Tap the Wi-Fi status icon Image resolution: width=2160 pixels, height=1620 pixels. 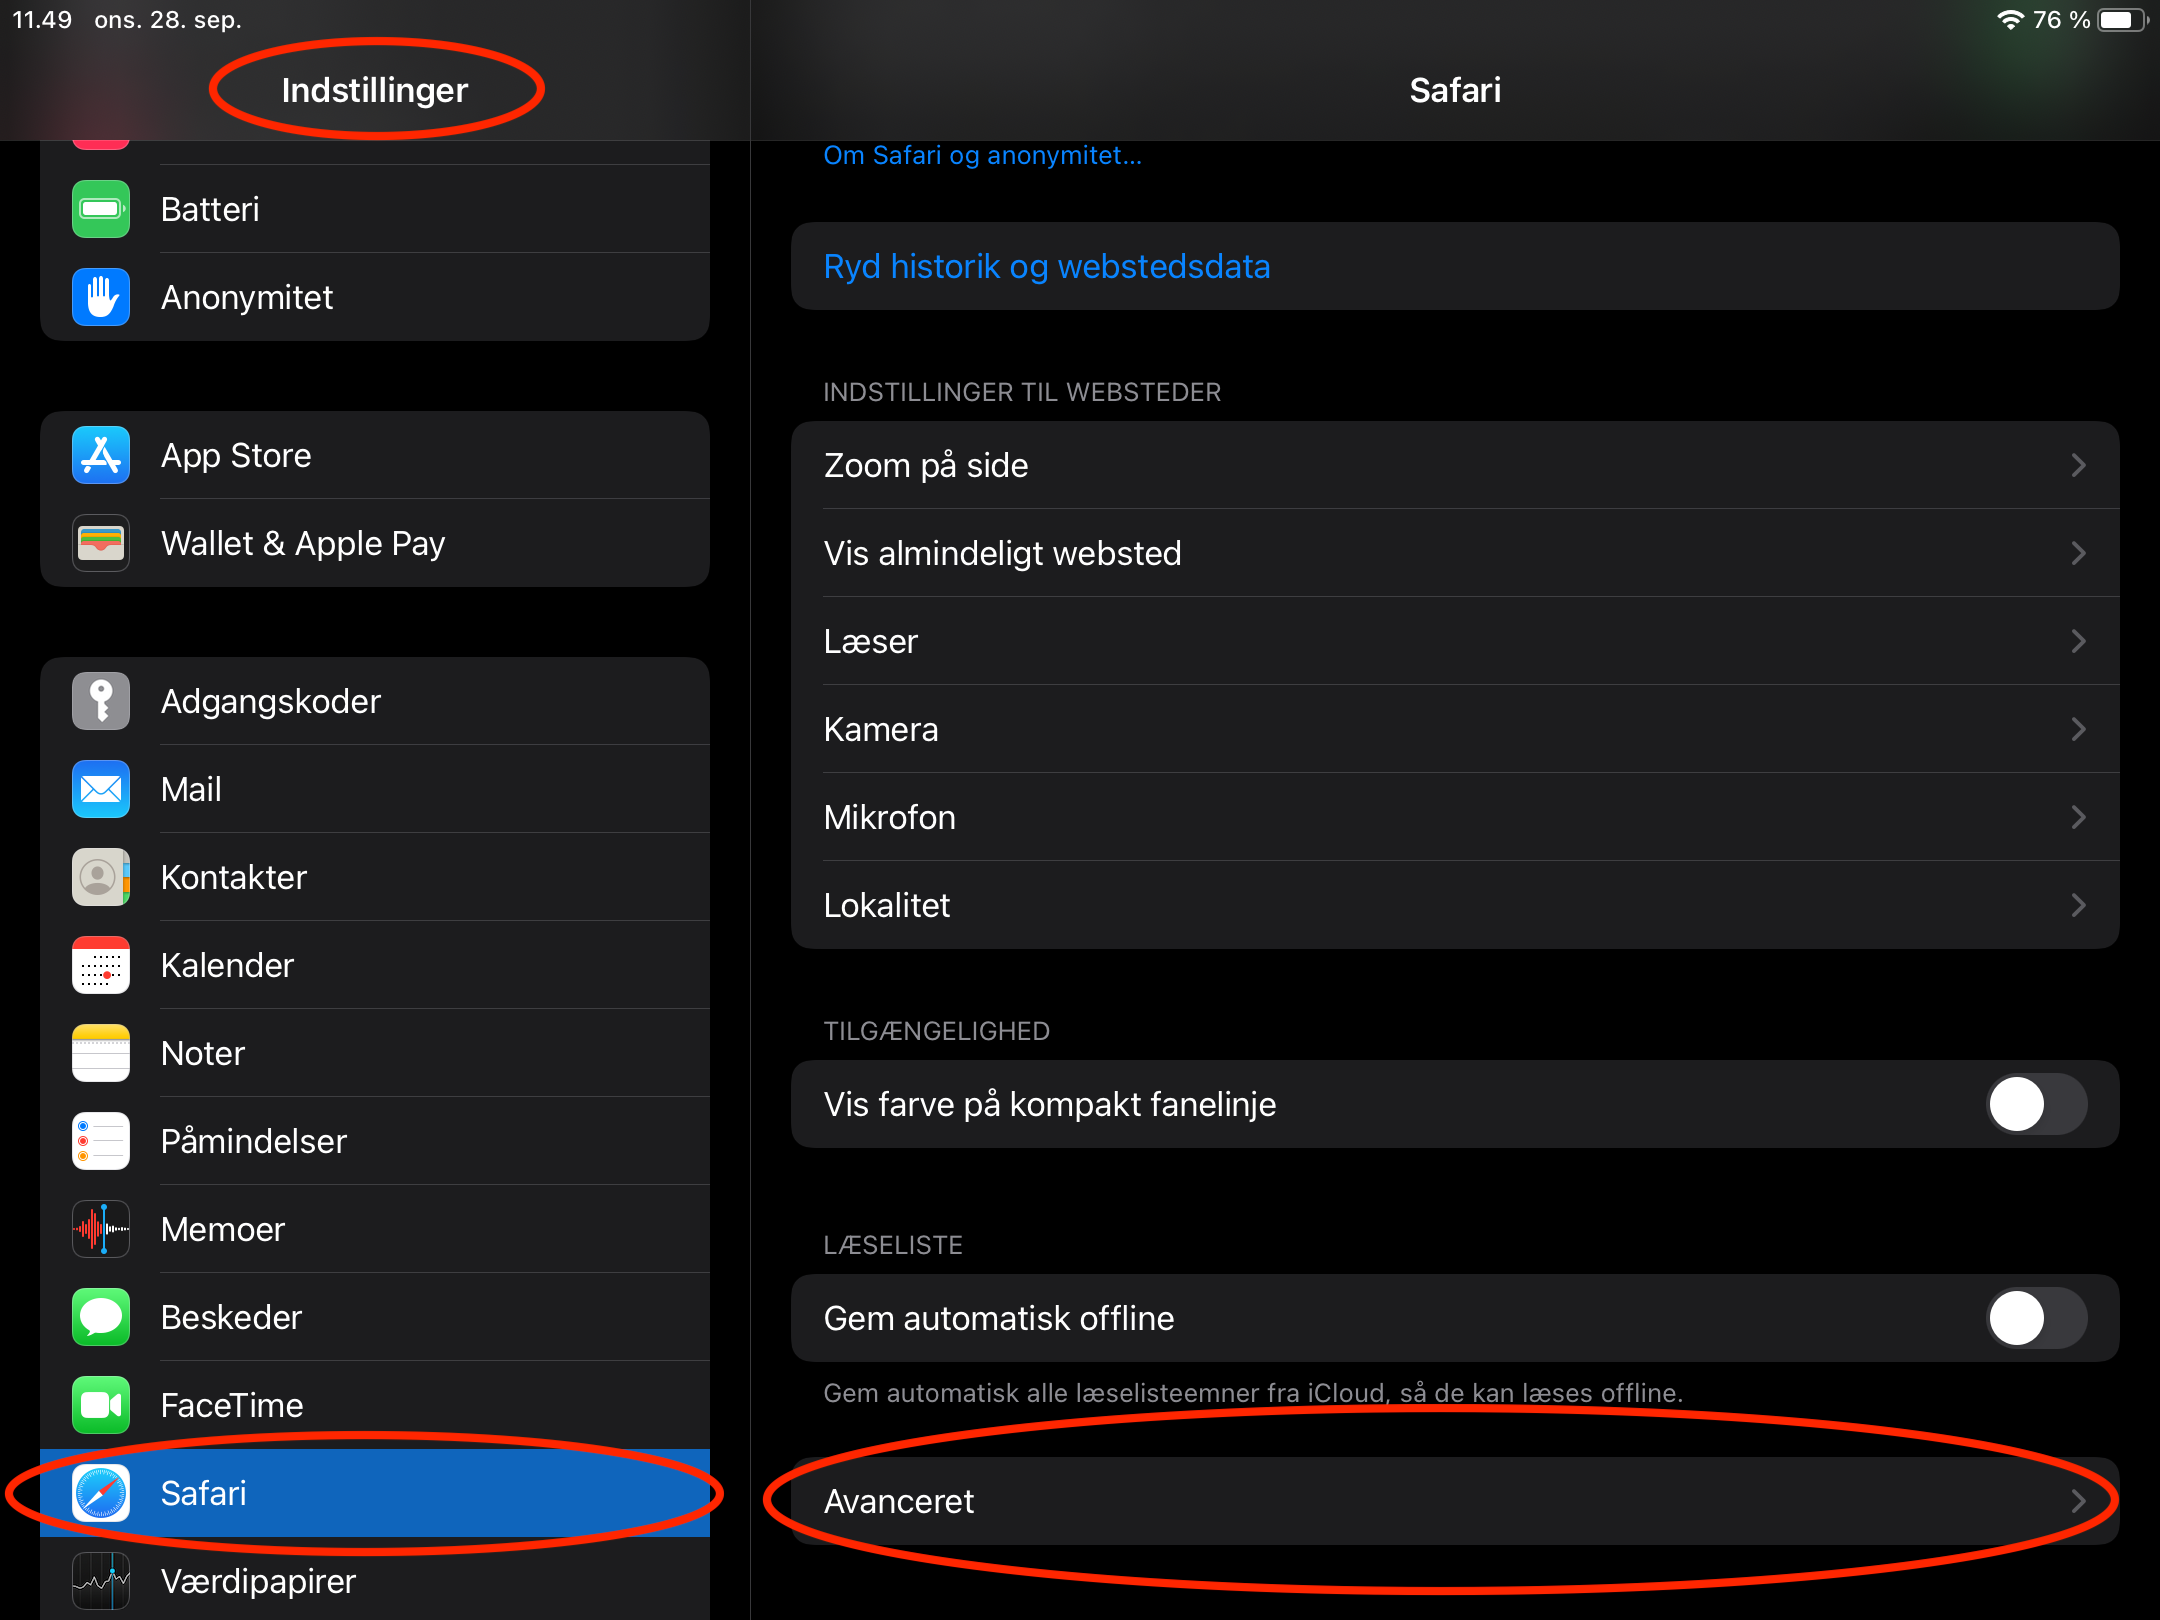click(x=2010, y=20)
